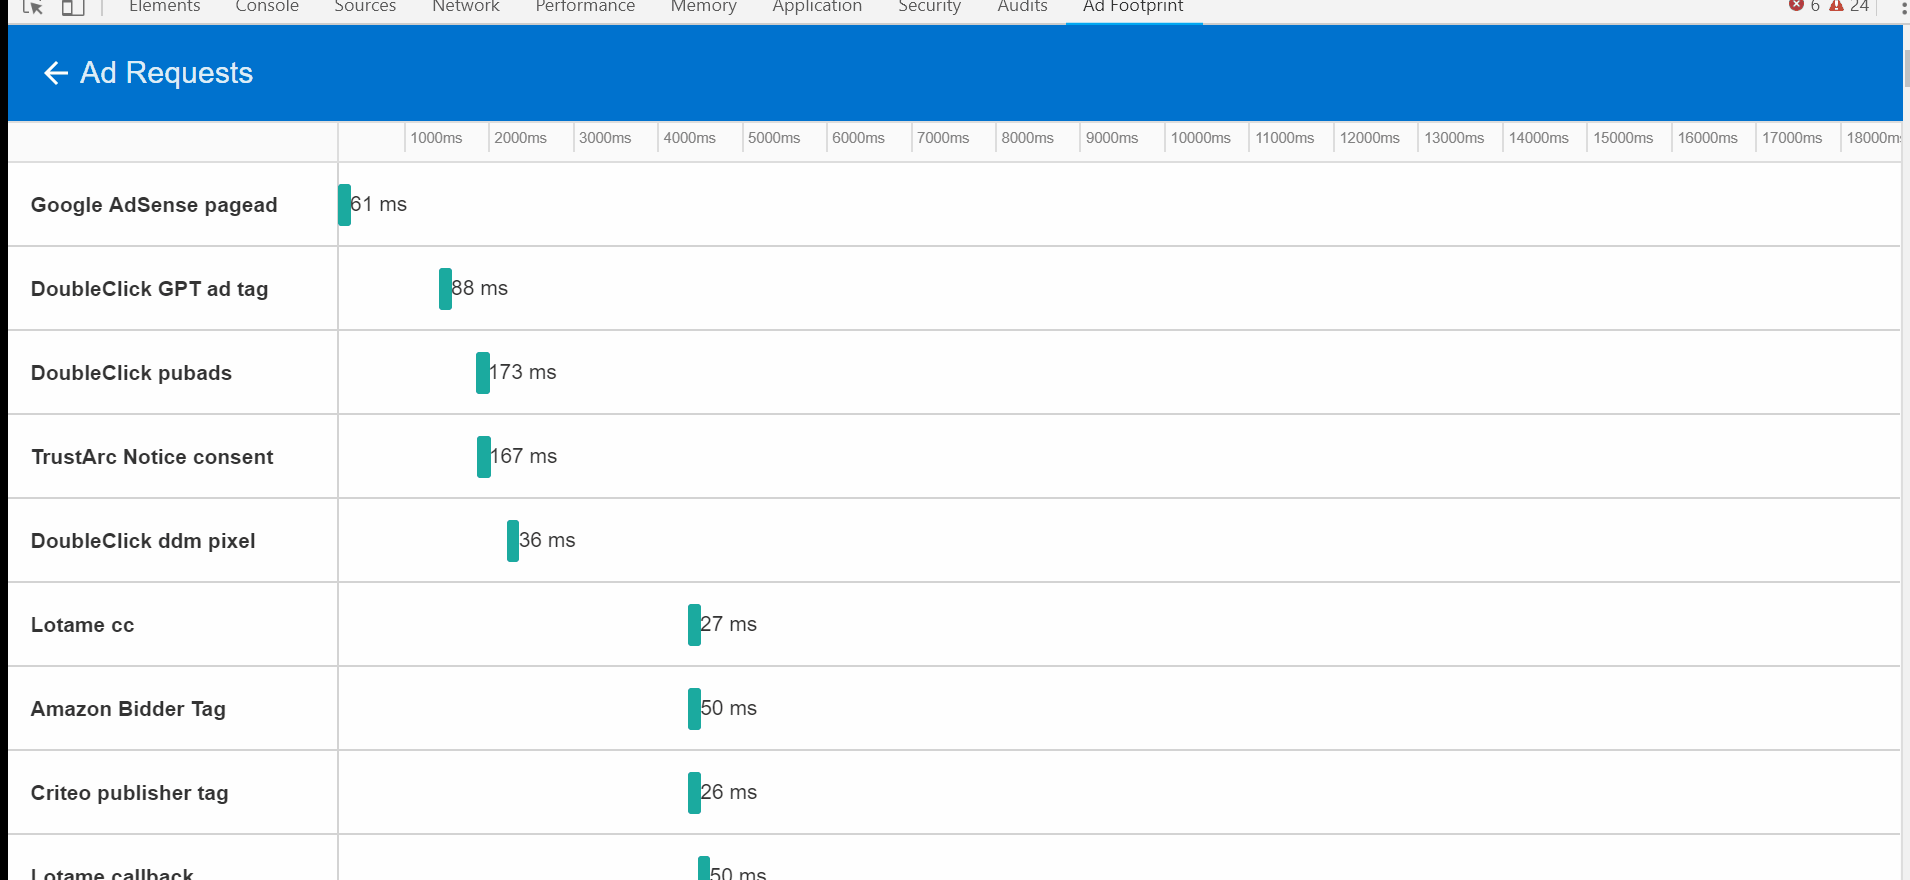Click the DoubleClick GPT ad tag bar
Image resolution: width=1910 pixels, height=880 pixels.
445,289
